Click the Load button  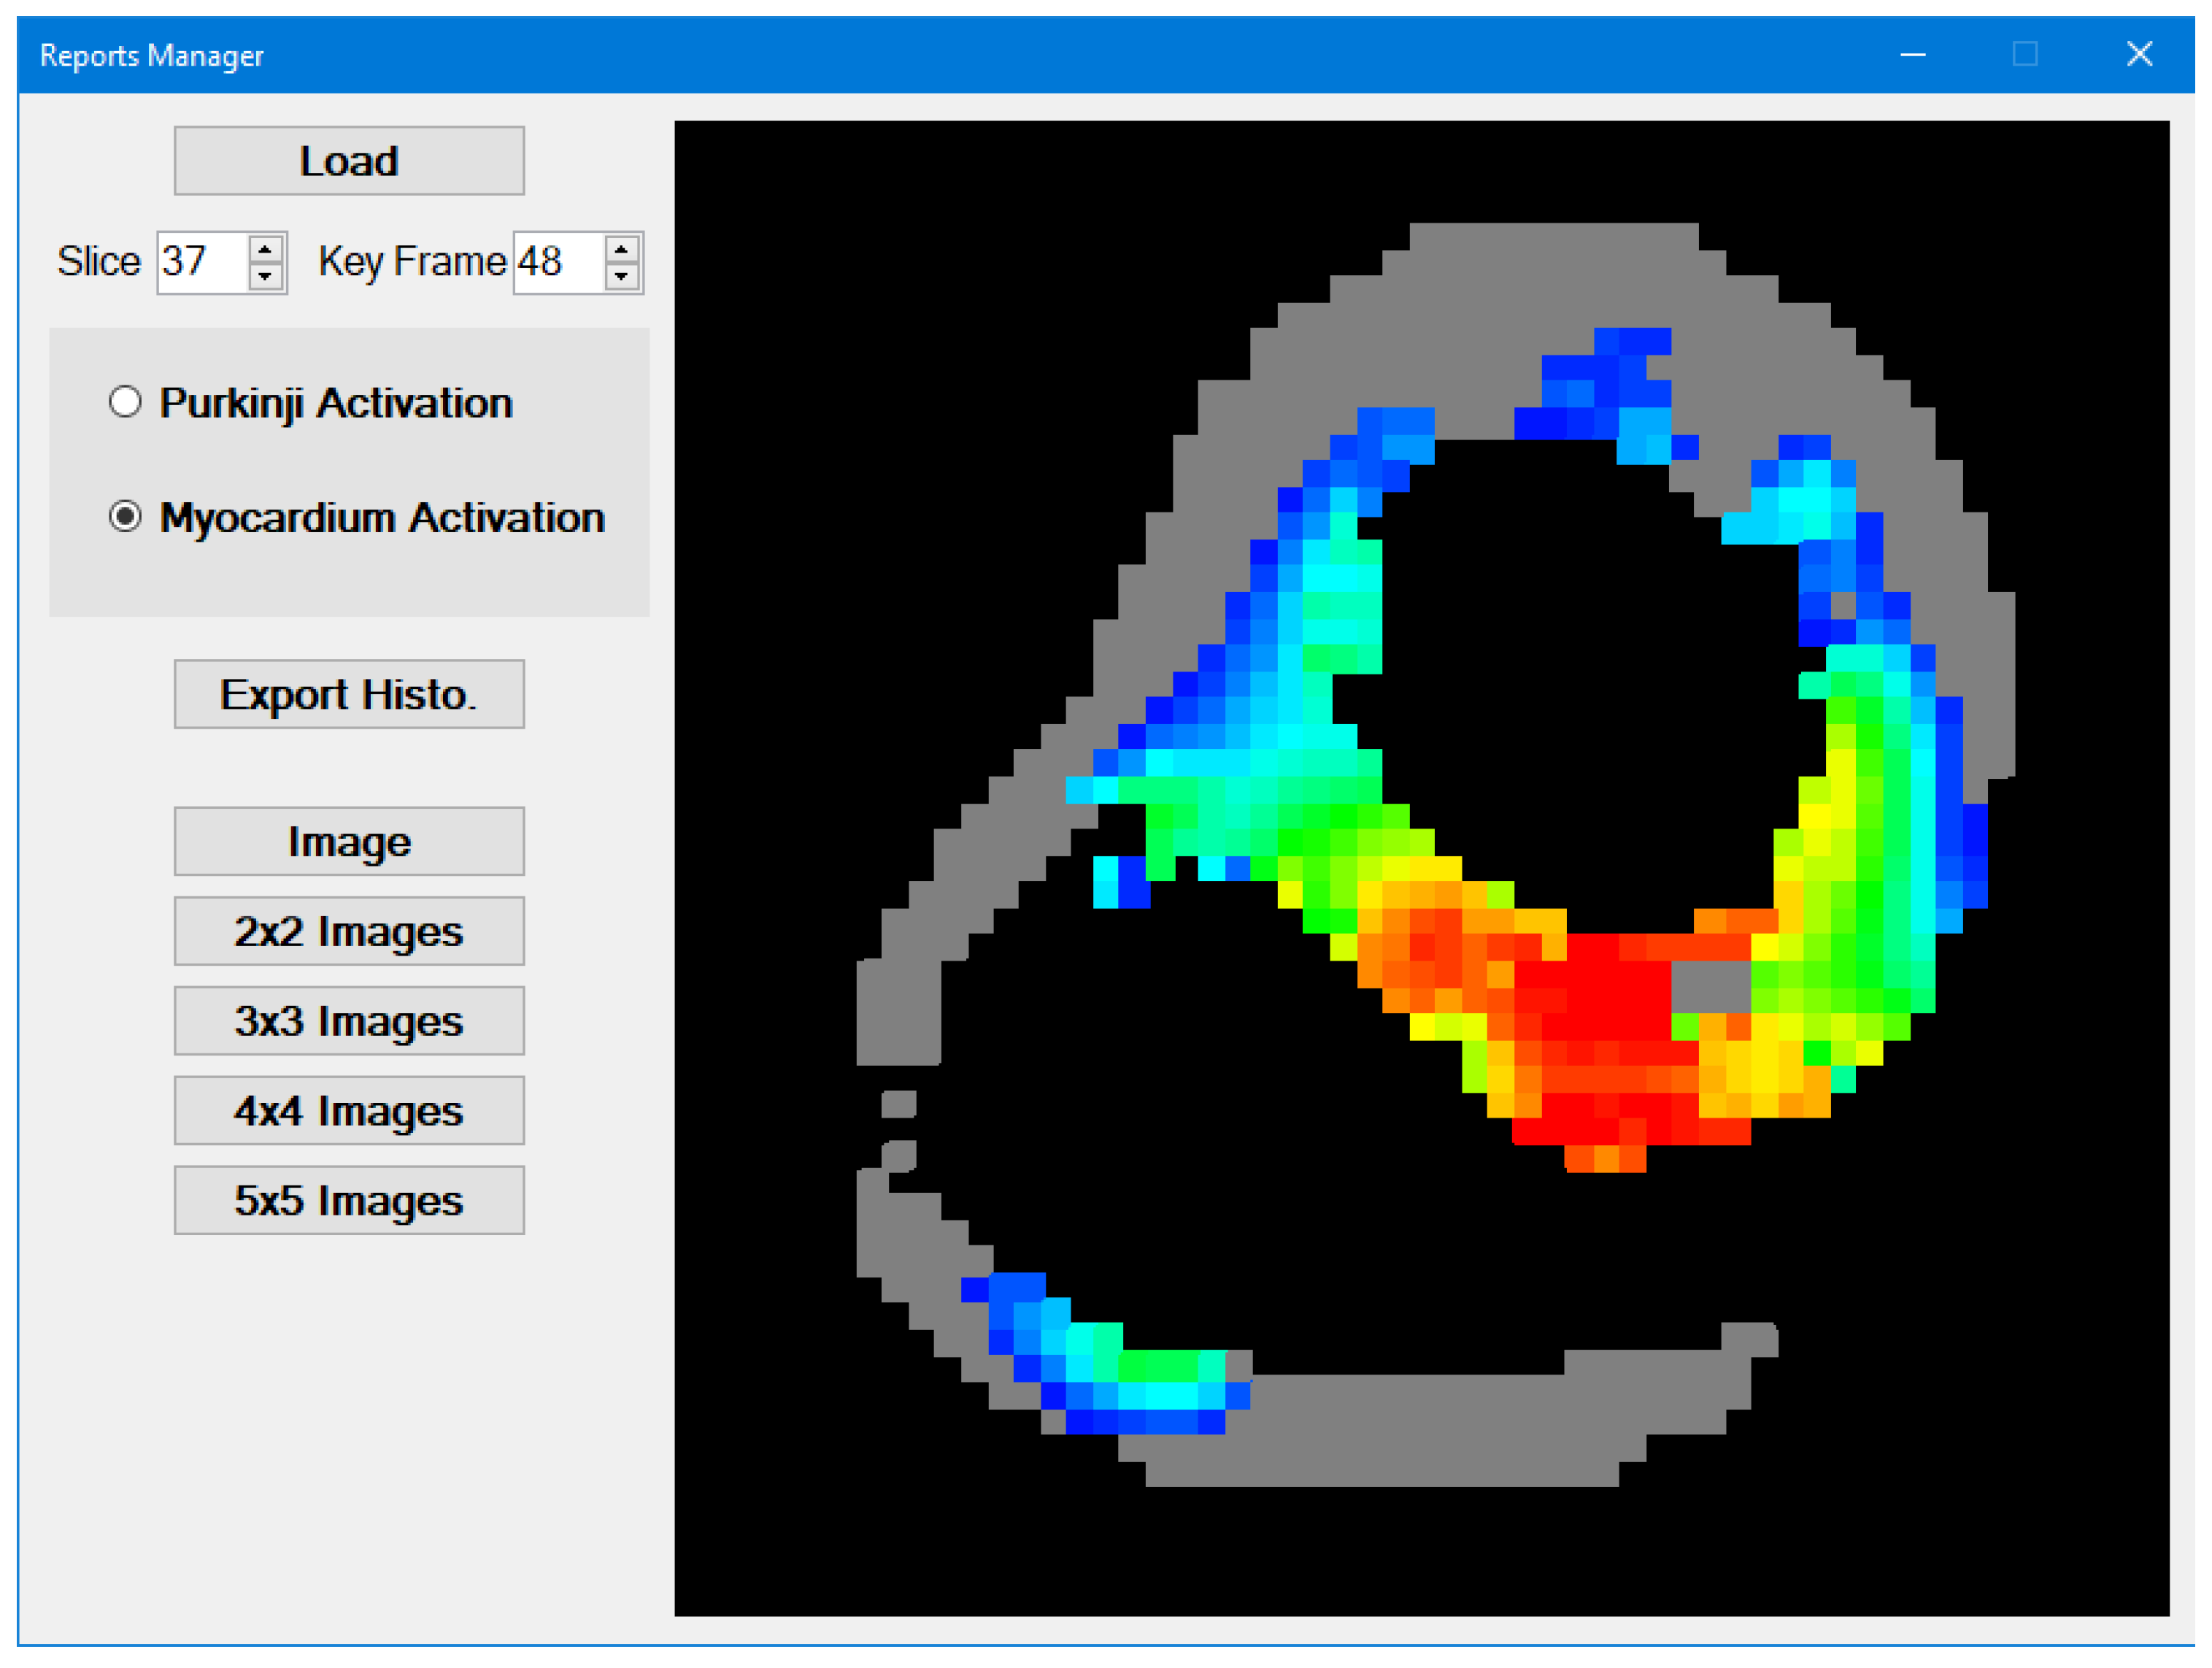pyautogui.click(x=348, y=161)
